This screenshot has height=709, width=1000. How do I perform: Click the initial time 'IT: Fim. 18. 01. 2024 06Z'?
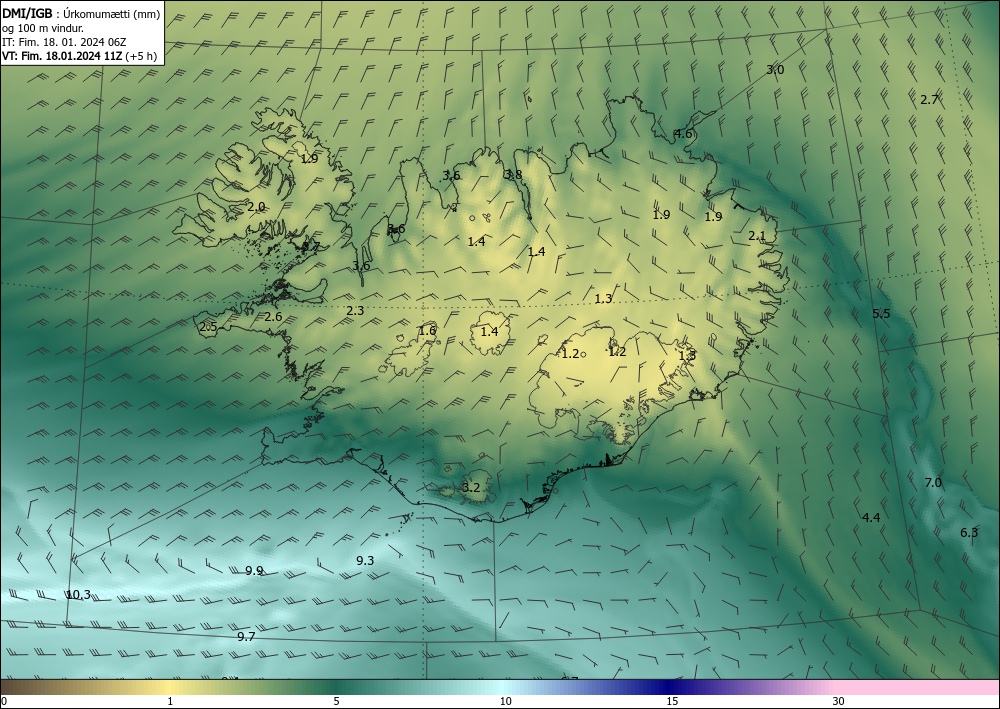[64, 41]
